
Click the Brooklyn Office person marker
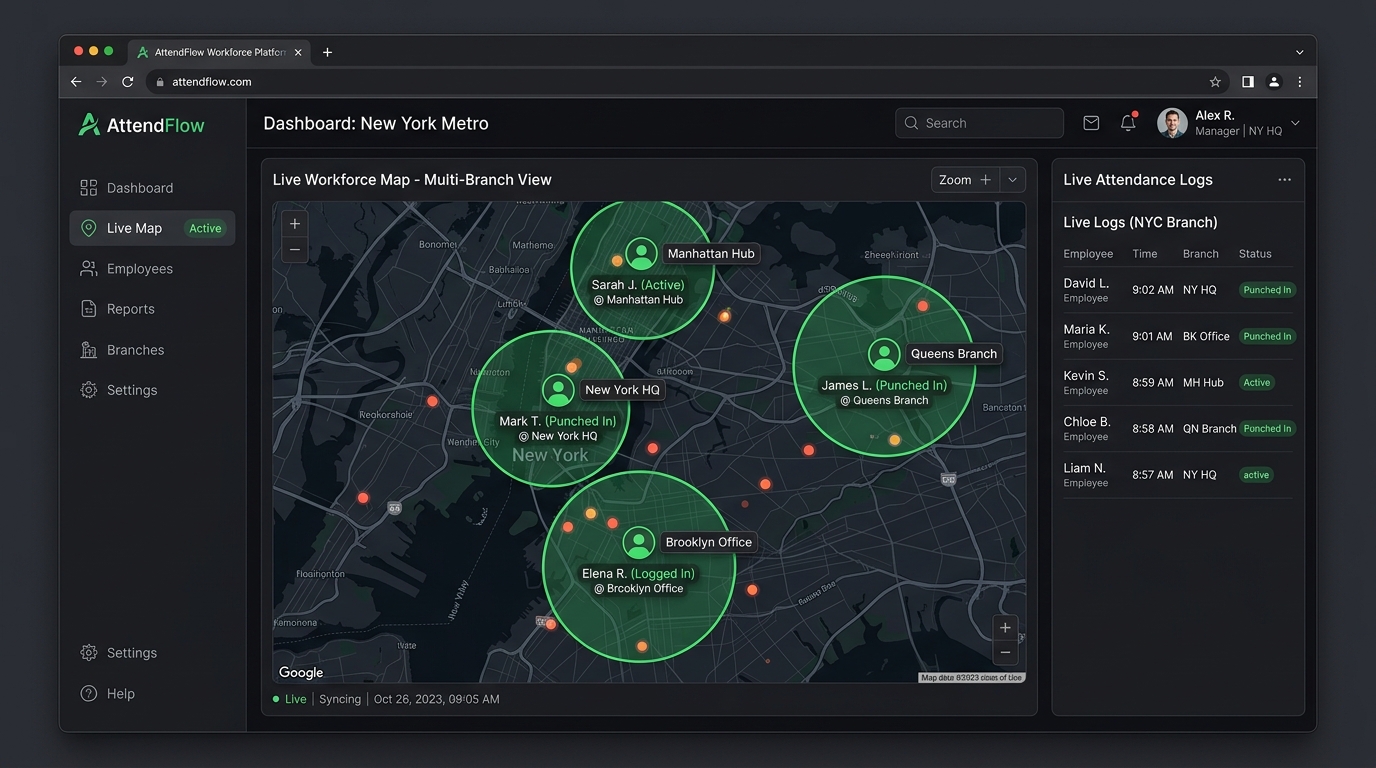639,542
